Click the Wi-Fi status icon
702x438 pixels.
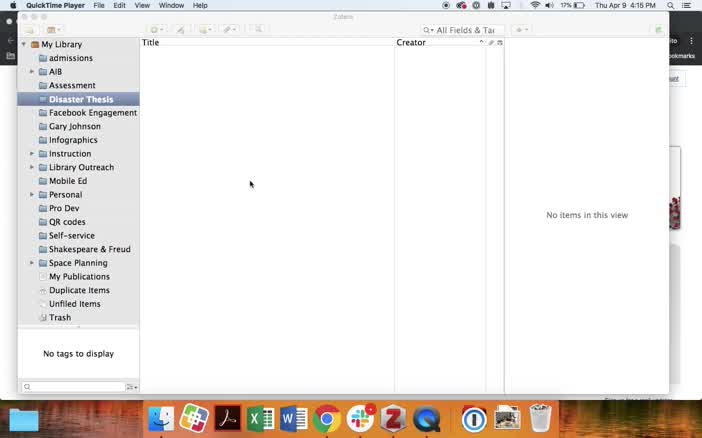[x=535, y=5]
